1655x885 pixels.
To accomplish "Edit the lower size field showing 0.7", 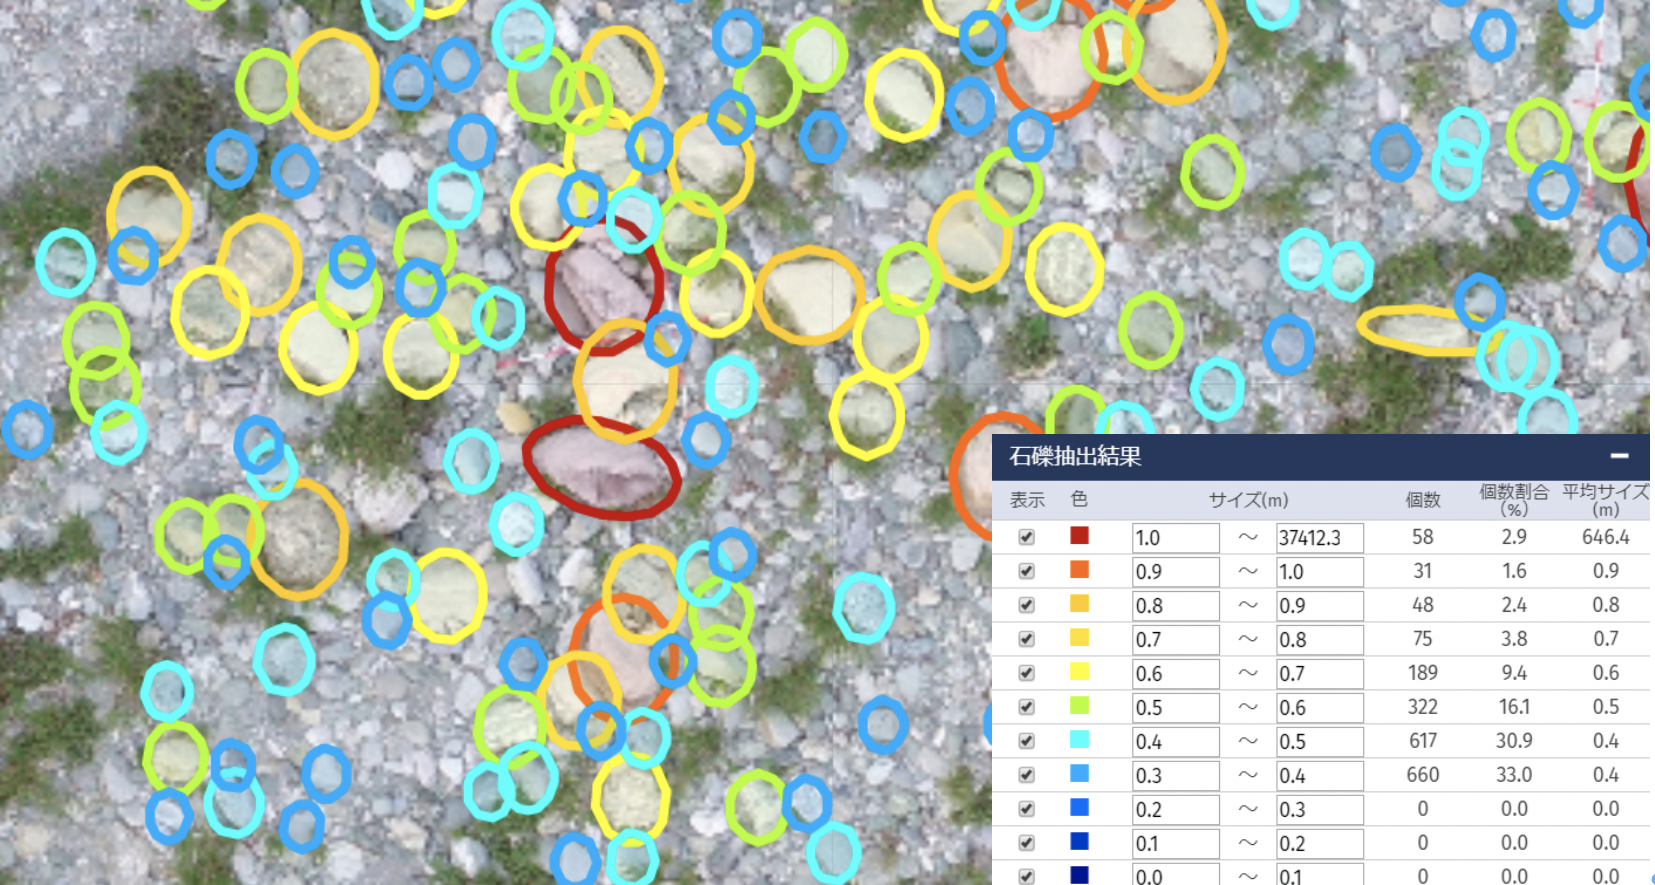I will [1176, 640].
